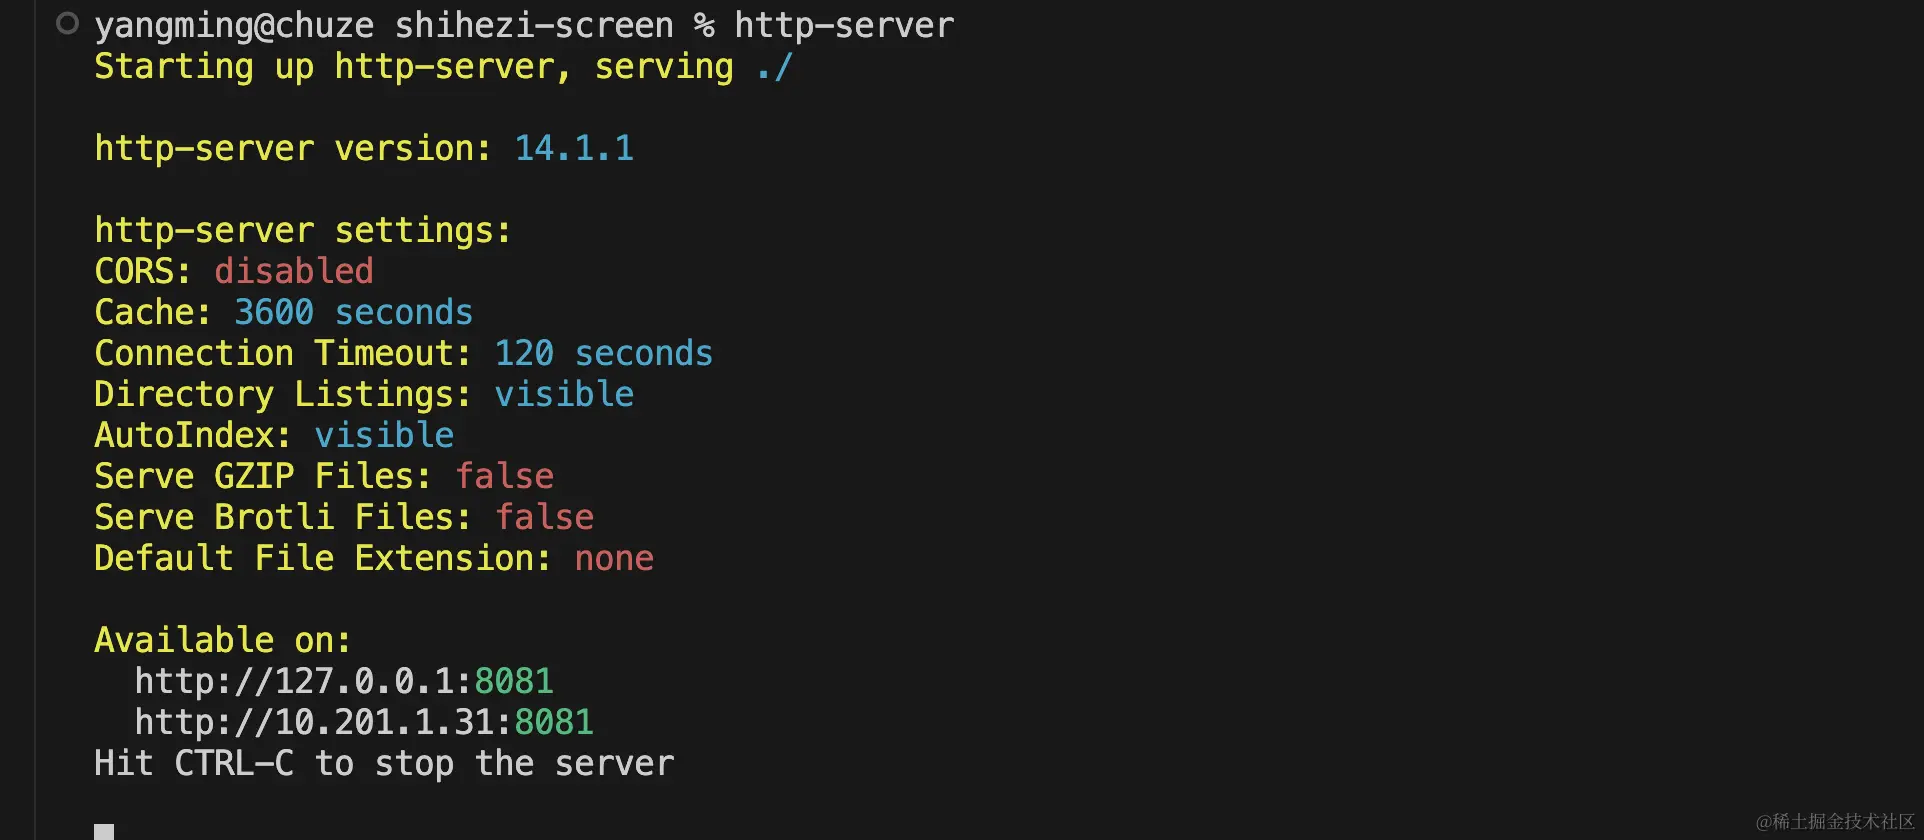Screen dimensions: 1924x840
Task: Click the yangming@chuze prompt text
Action: click(234, 25)
